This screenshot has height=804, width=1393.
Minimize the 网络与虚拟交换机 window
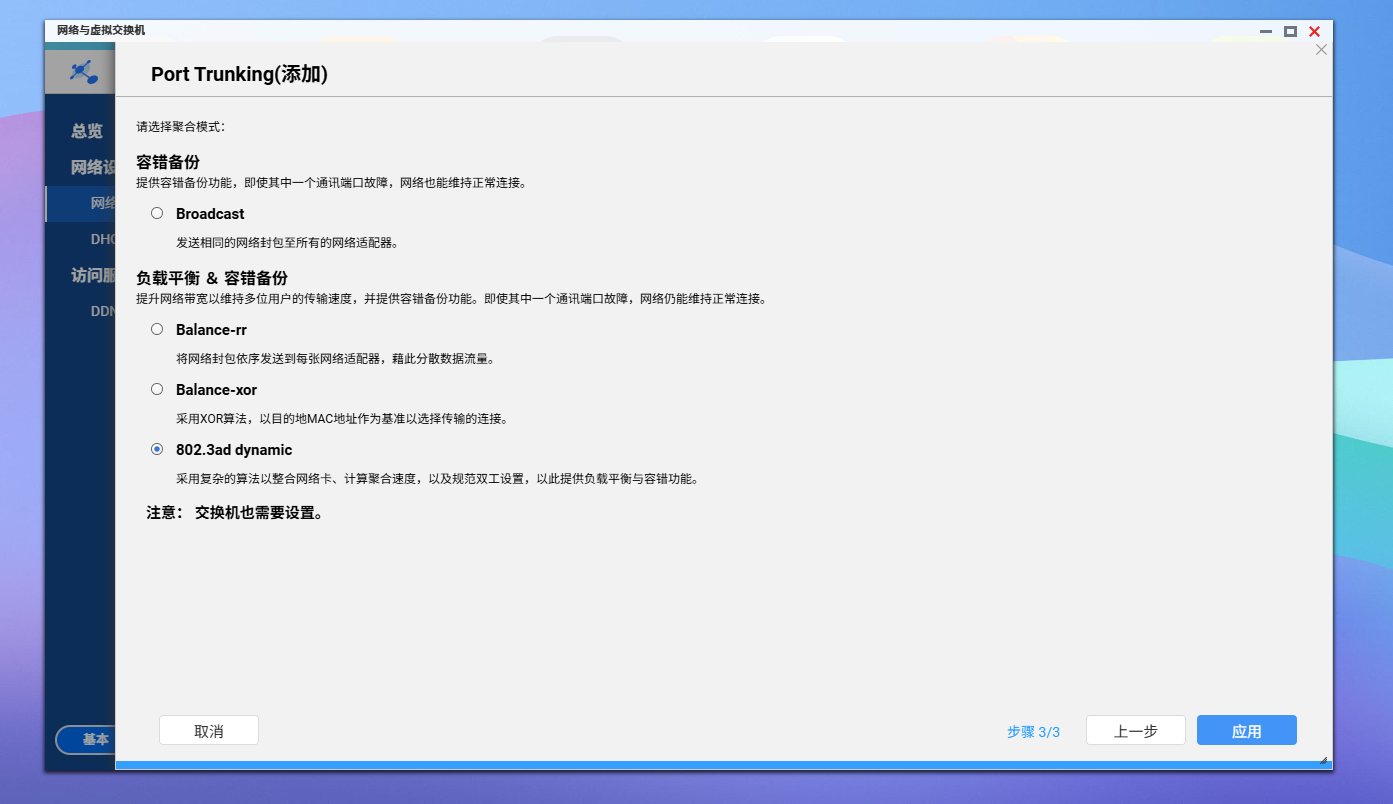(1266, 31)
